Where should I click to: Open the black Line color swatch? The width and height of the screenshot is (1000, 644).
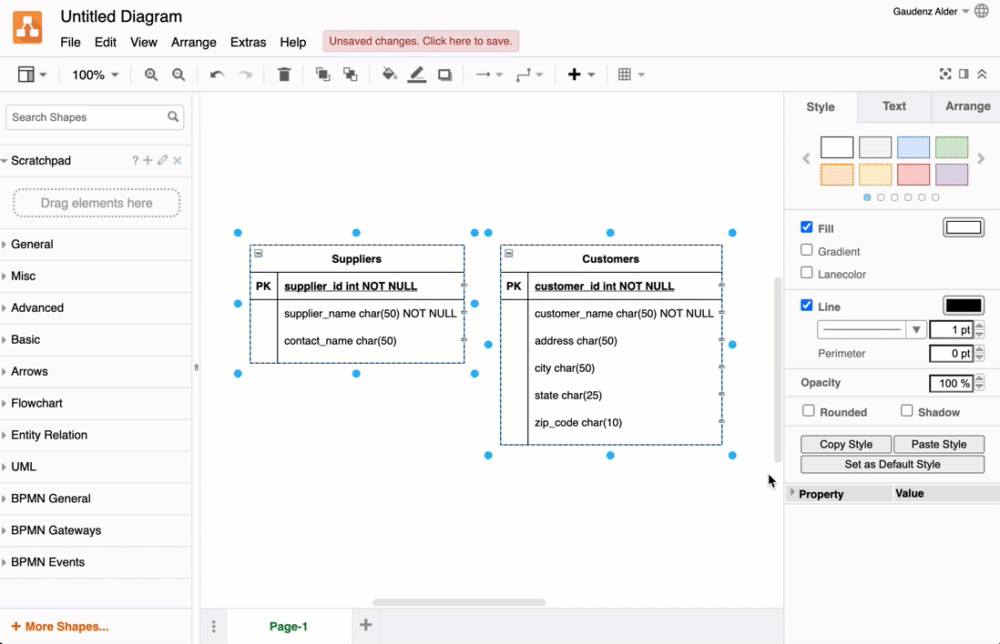[x=963, y=305]
